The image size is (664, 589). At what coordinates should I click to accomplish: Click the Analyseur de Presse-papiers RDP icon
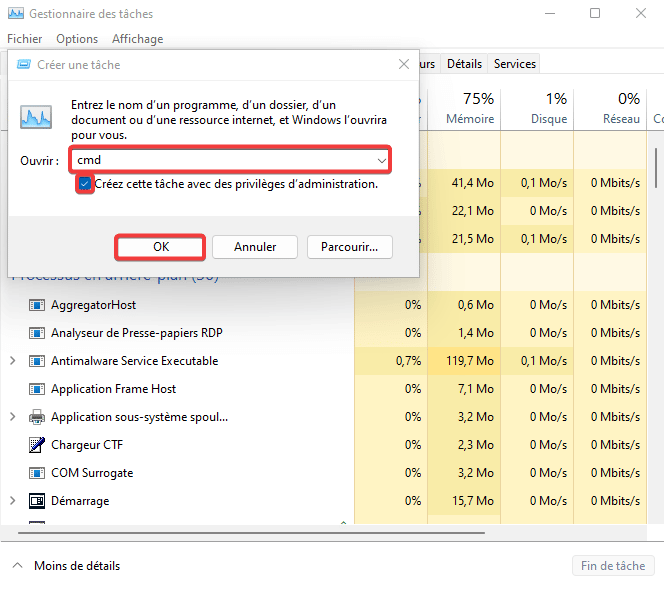coord(37,333)
